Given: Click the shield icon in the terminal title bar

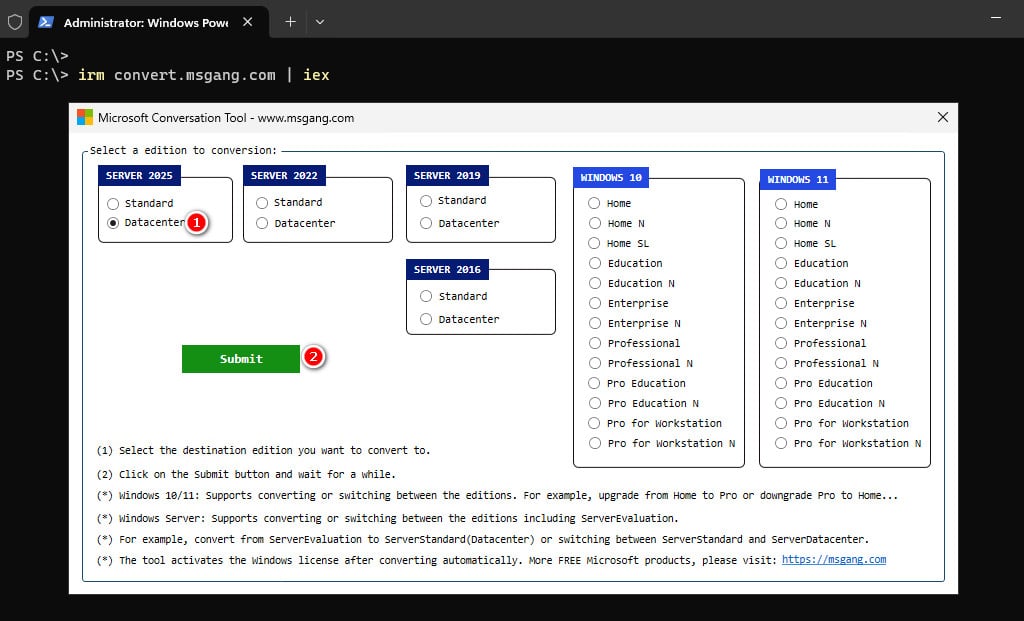Looking at the screenshot, I should pyautogui.click(x=15, y=22).
